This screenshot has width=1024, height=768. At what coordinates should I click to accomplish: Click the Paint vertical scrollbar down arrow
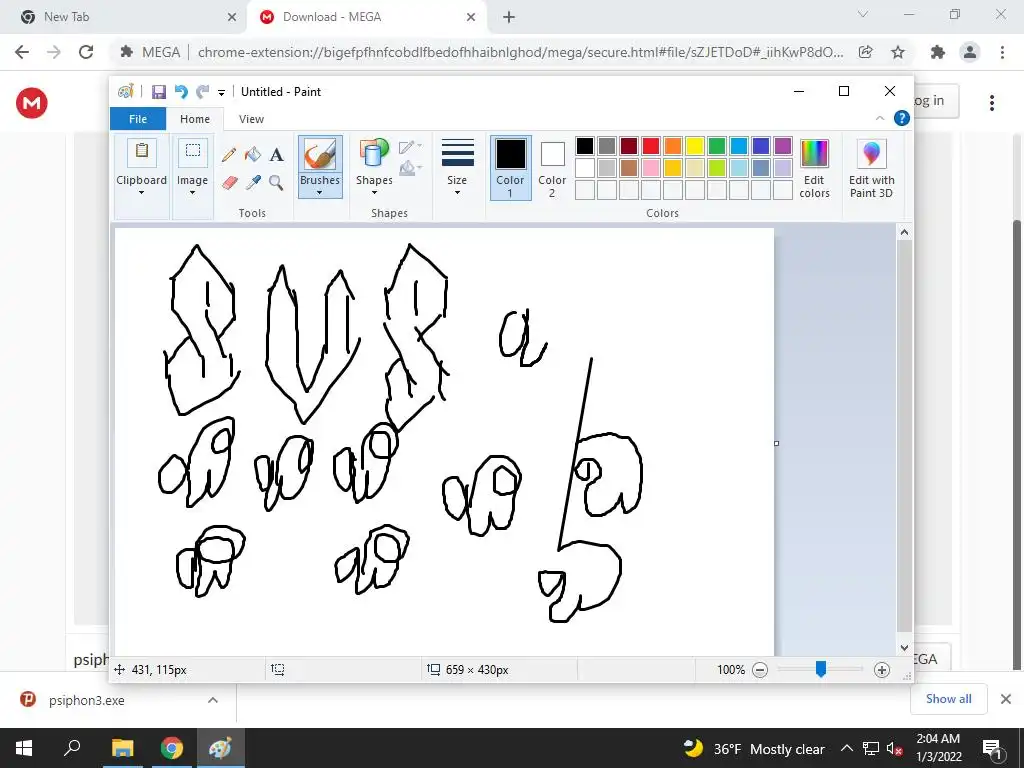click(x=904, y=648)
